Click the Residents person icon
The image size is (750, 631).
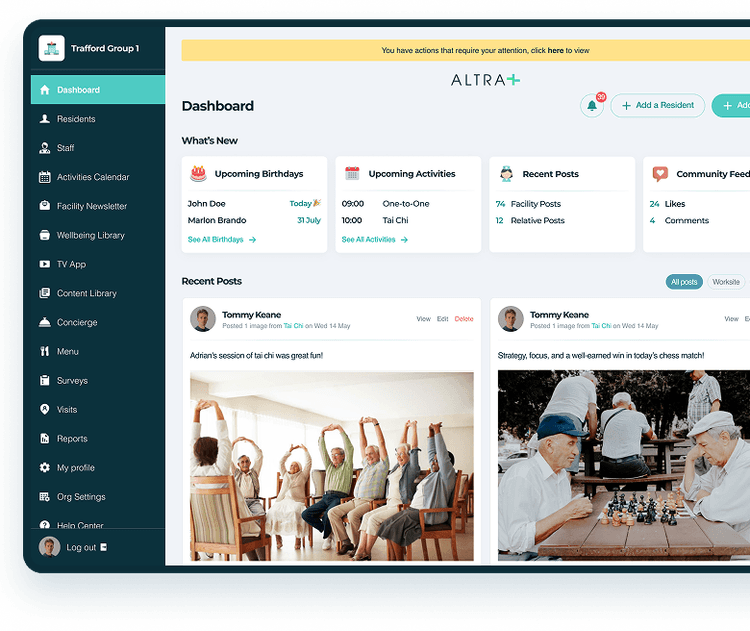click(x=44, y=119)
